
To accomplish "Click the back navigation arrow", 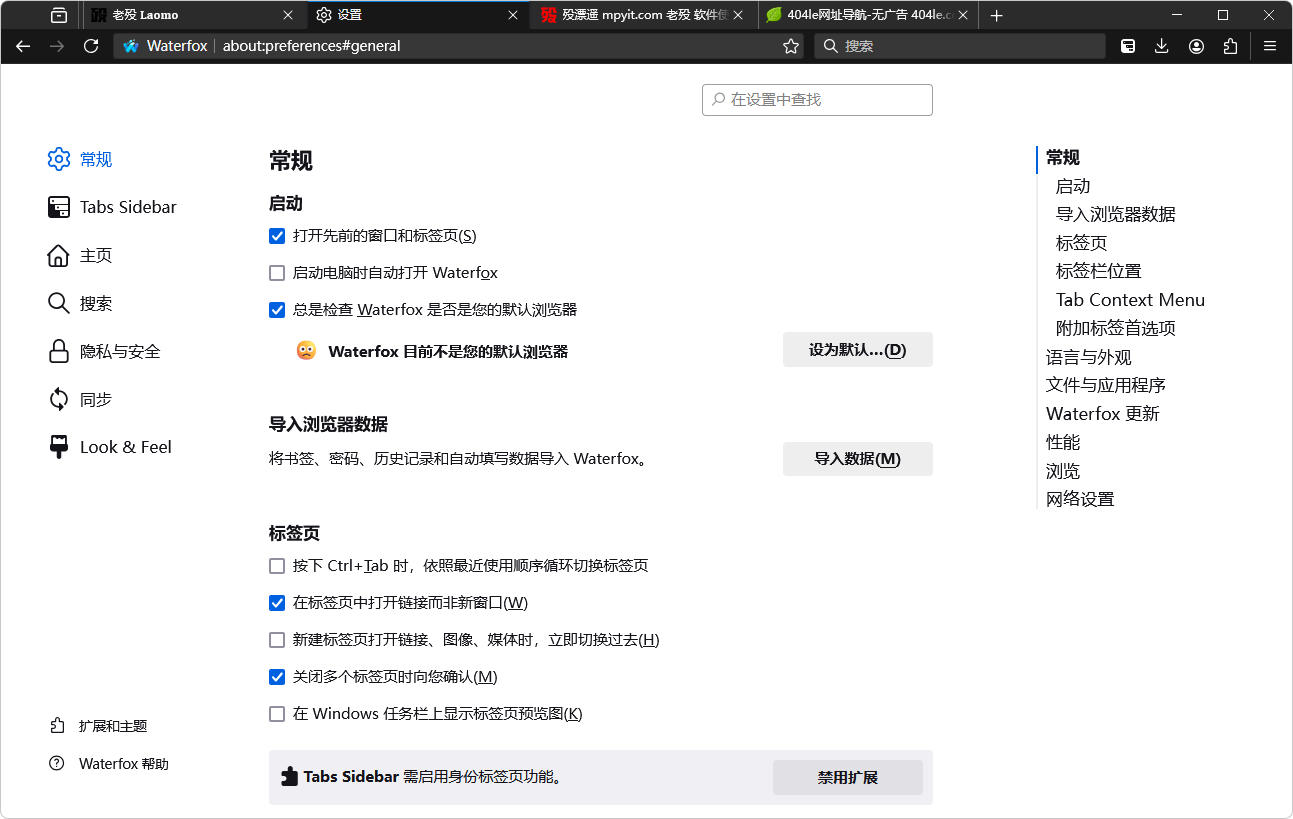I will click(23, 46).
